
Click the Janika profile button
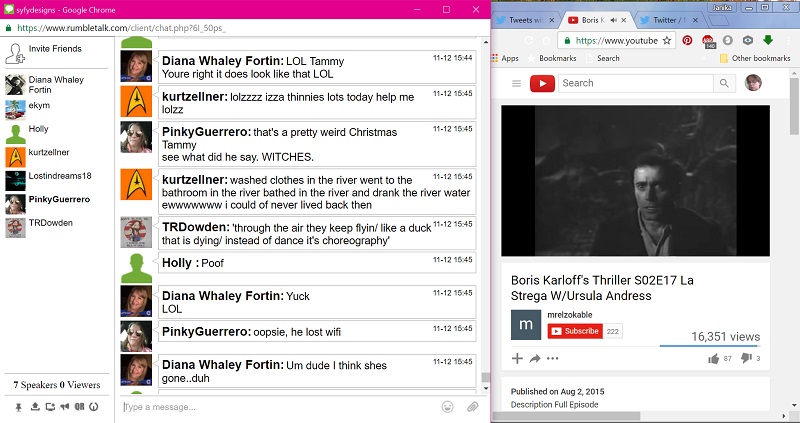721,7
